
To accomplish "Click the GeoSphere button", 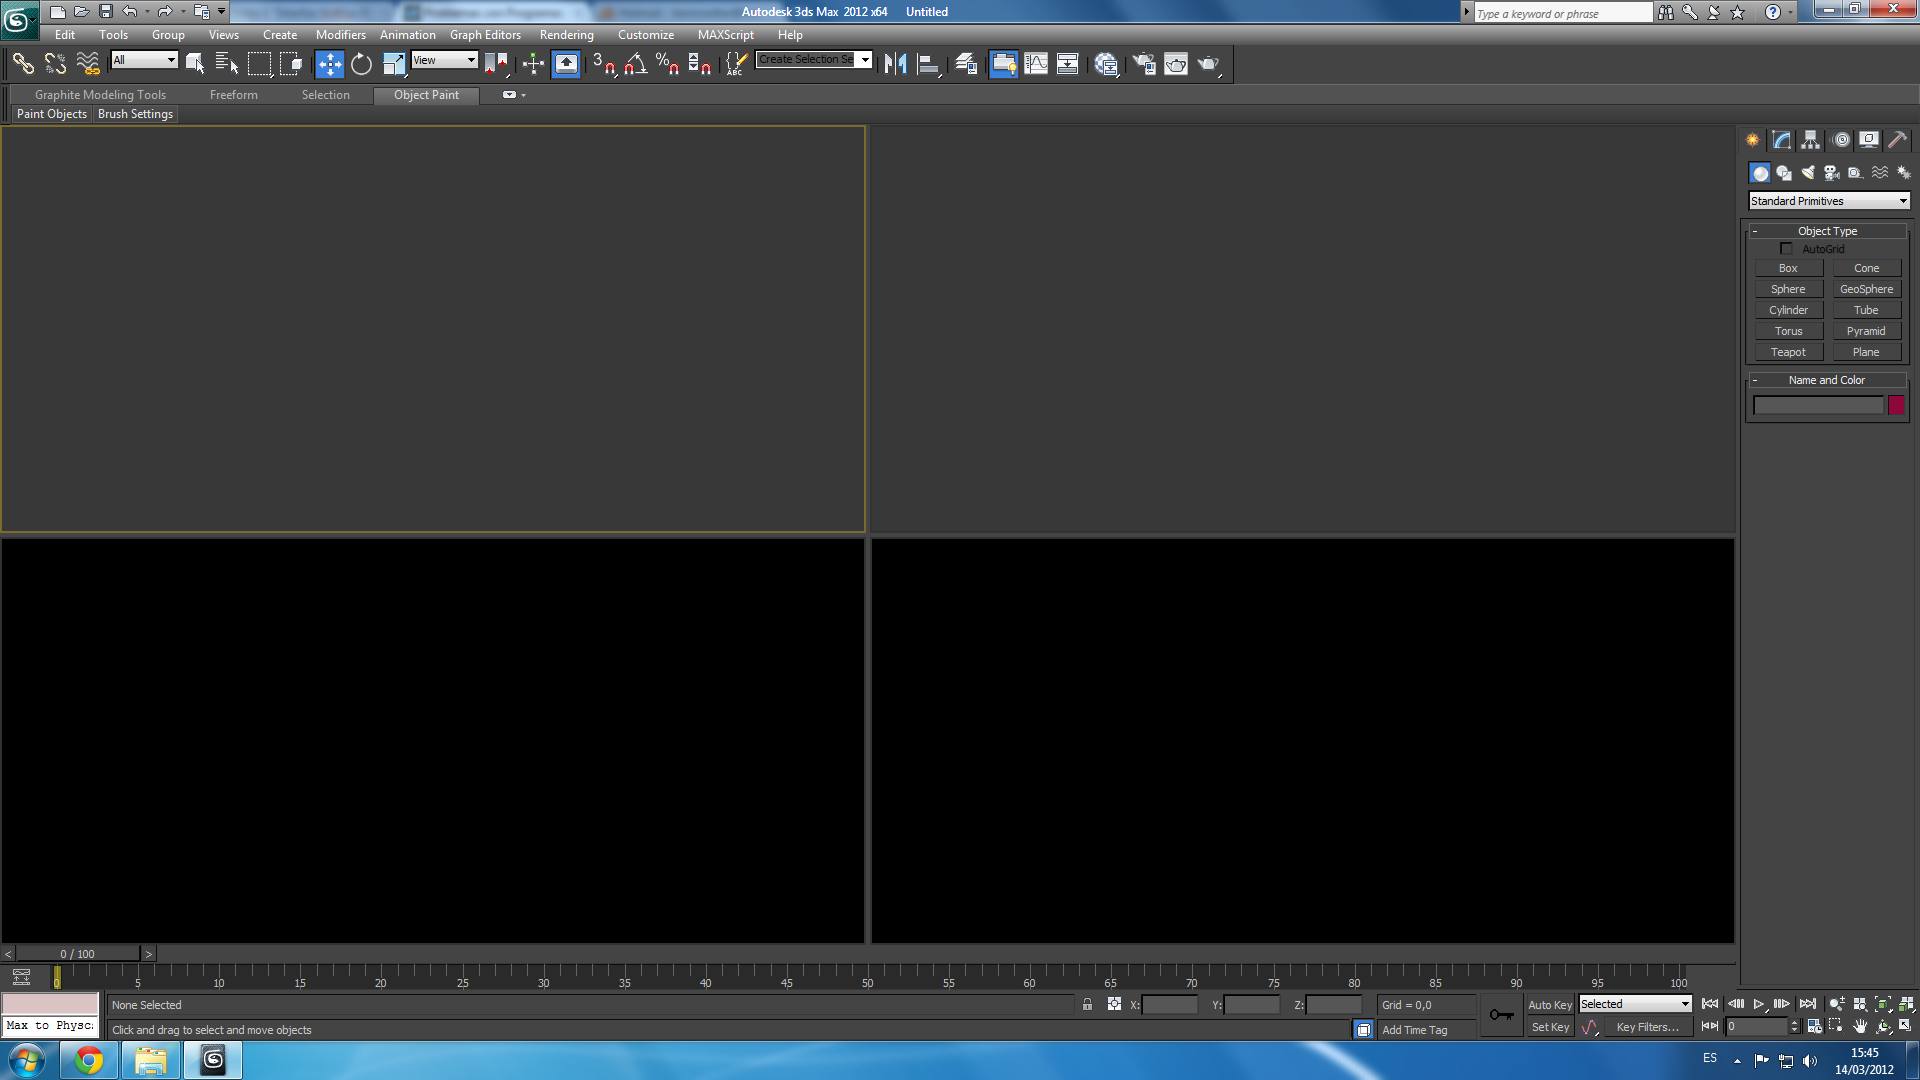I will point(1866,289).
